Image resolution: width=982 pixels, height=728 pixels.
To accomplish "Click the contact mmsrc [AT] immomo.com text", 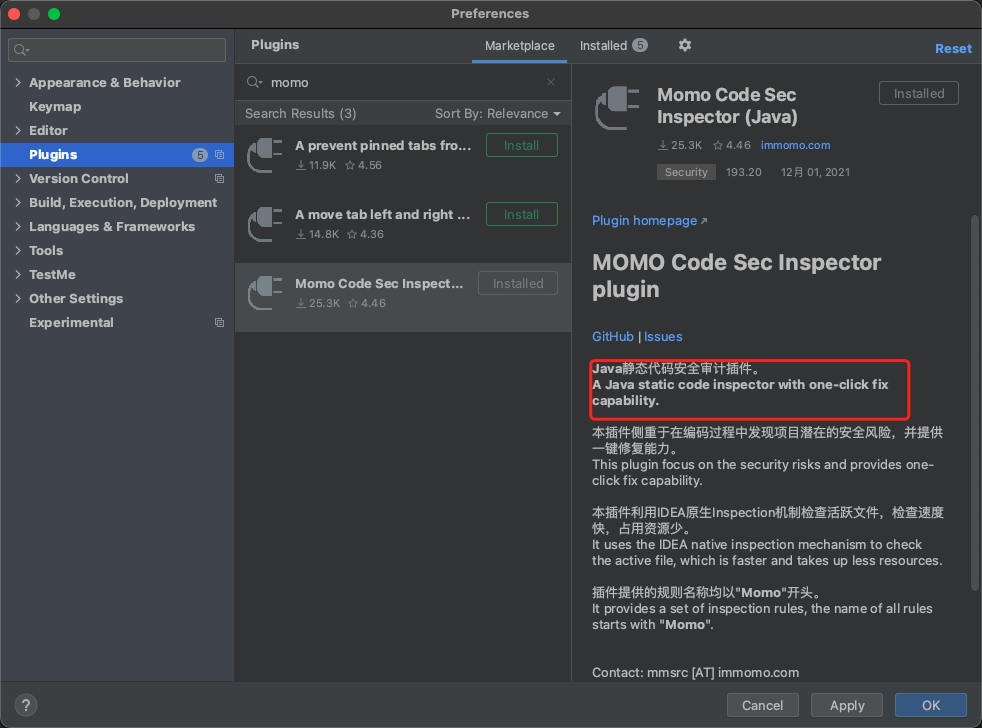I will [695, 672].
